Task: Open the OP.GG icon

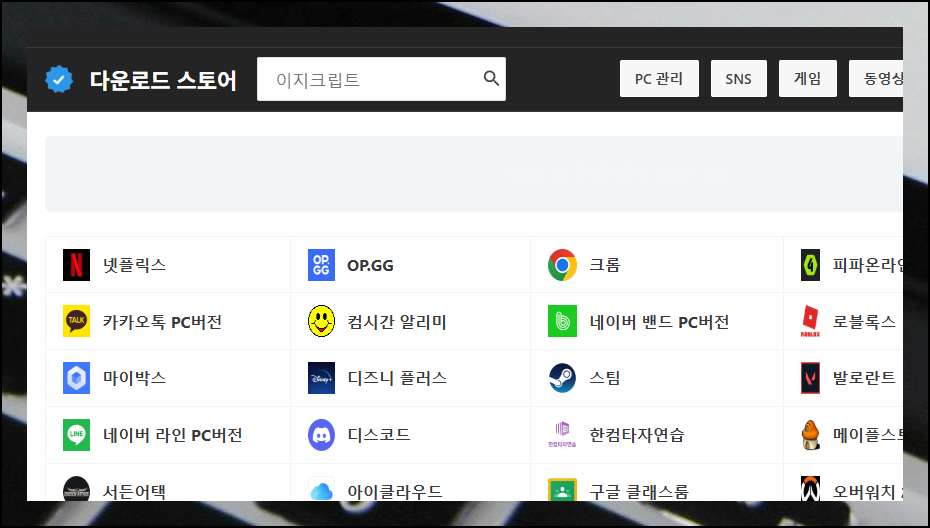Action: point(321,265)
